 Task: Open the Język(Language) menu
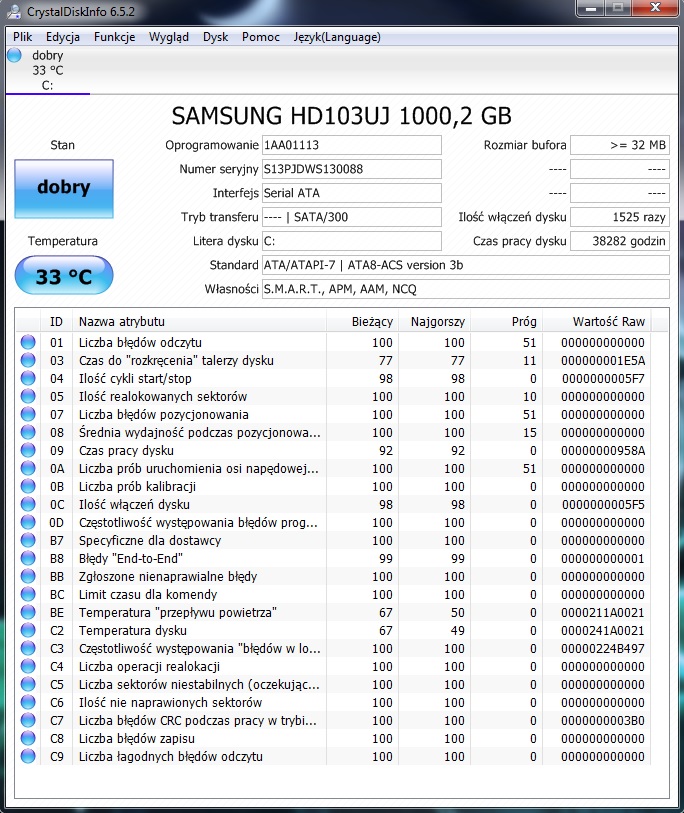[x=337, y=37]
